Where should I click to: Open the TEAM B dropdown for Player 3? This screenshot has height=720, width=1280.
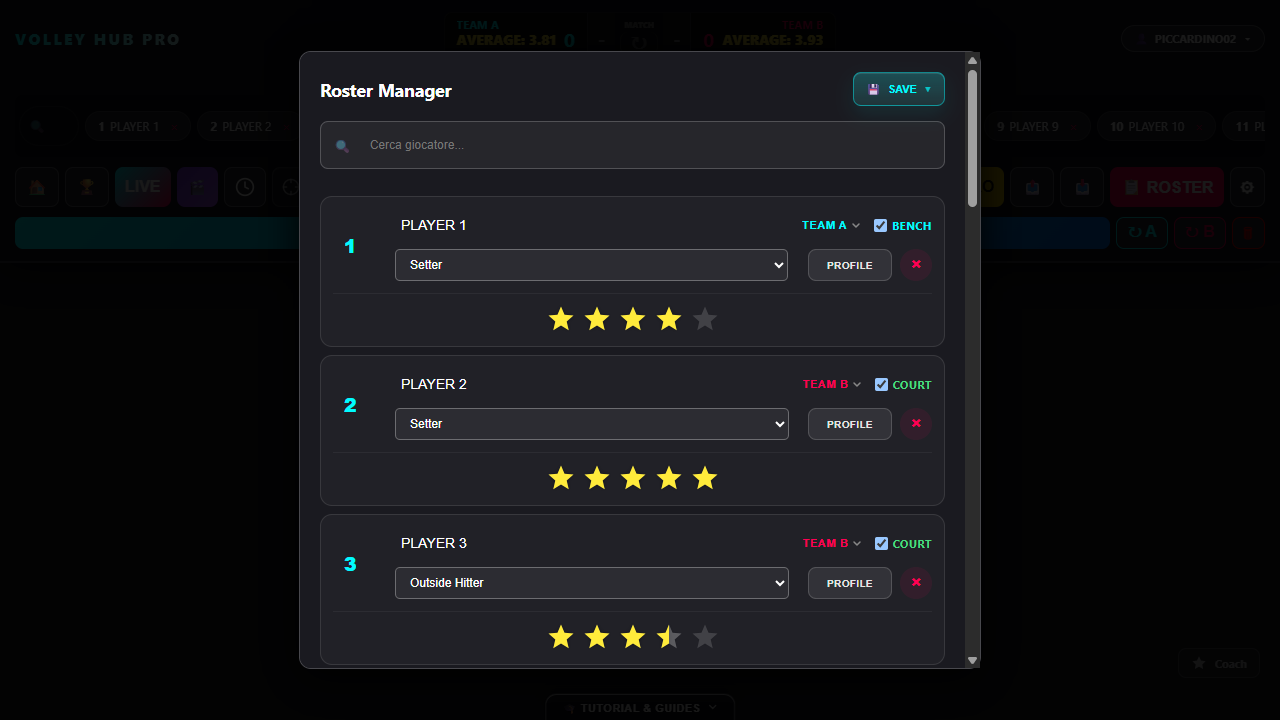point(832,544)
